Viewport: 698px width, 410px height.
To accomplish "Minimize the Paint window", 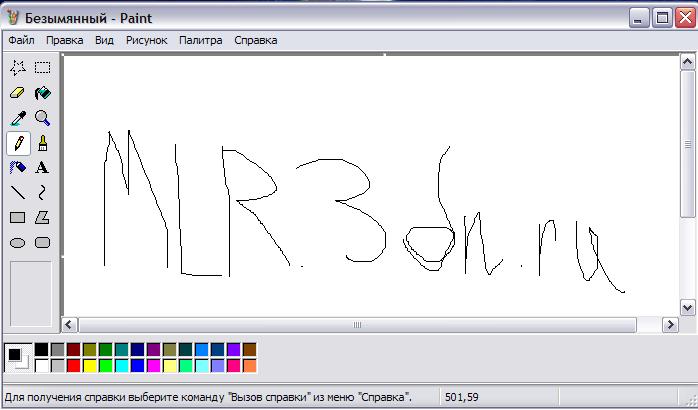I will pos(639,18).
